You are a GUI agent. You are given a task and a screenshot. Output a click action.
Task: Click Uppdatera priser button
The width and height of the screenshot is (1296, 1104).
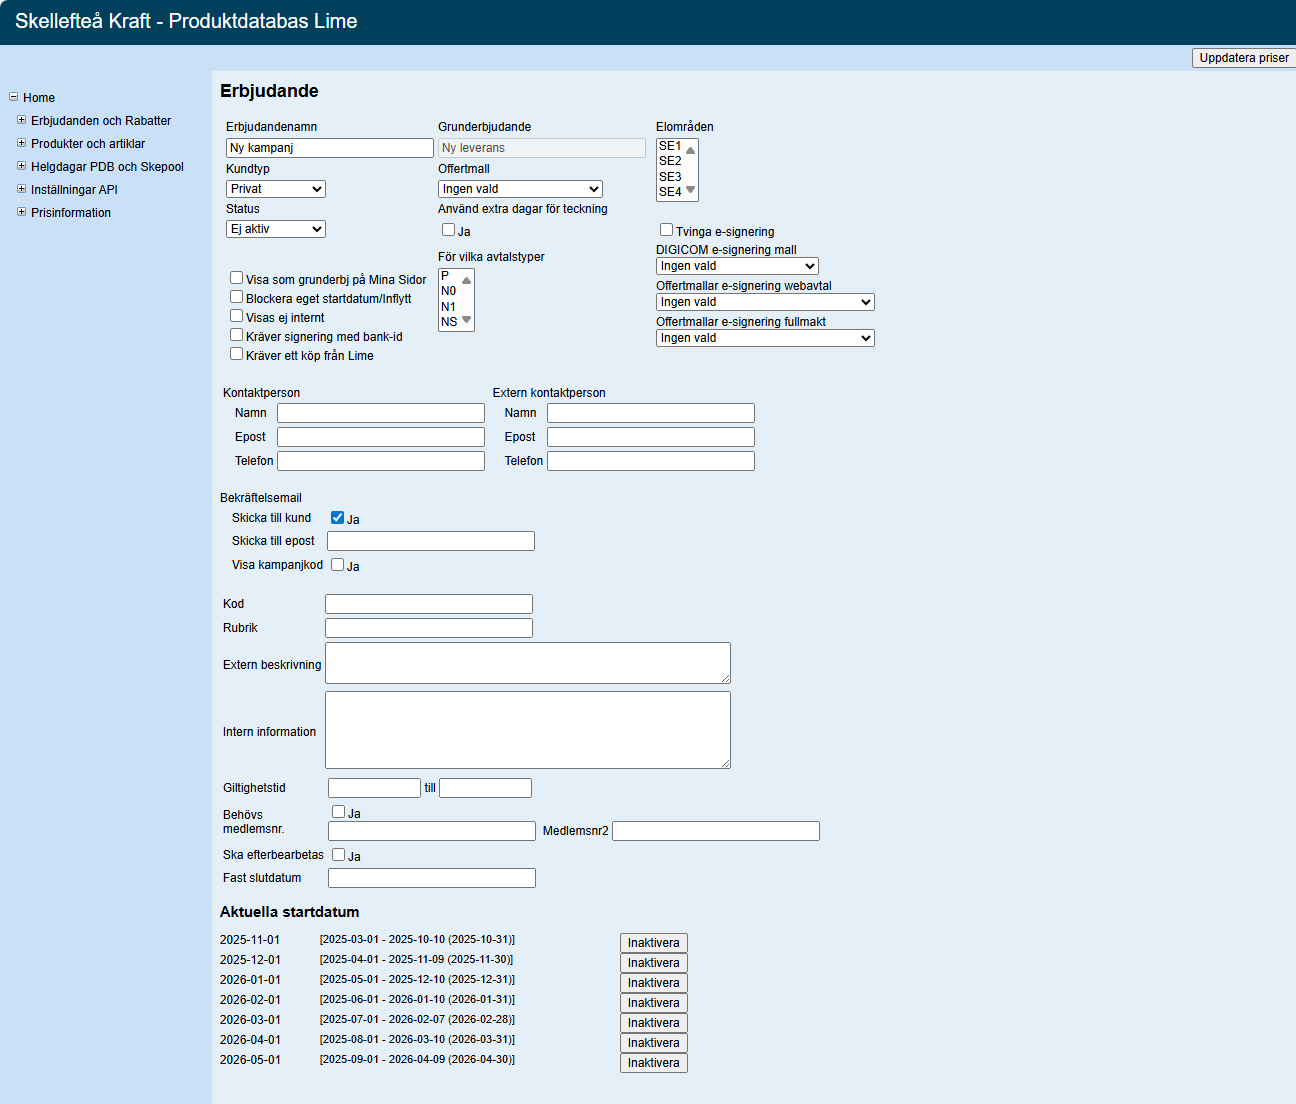[x=1243, y=58]
